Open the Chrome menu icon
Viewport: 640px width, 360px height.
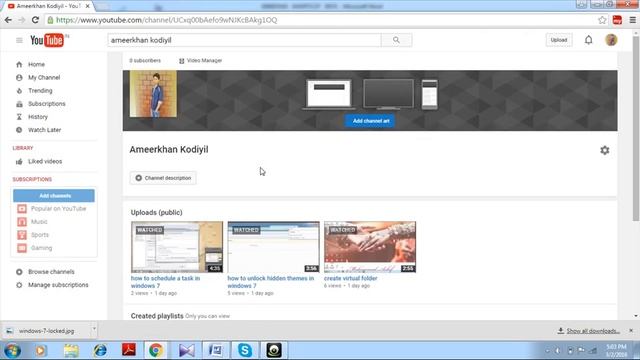[x=633, y=20]
